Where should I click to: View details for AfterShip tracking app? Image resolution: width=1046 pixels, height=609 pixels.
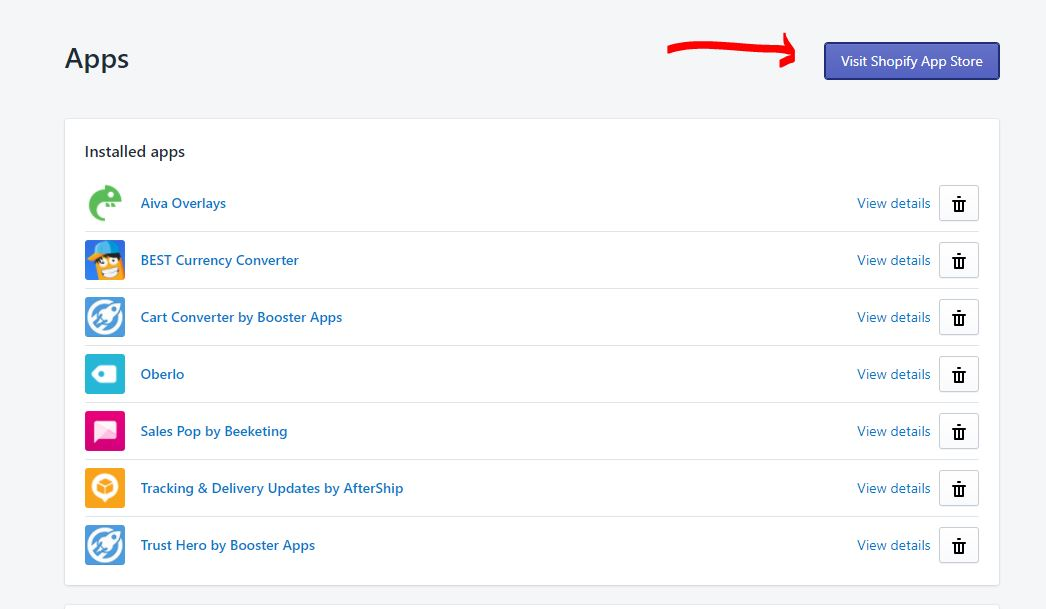tap(893, 488)
